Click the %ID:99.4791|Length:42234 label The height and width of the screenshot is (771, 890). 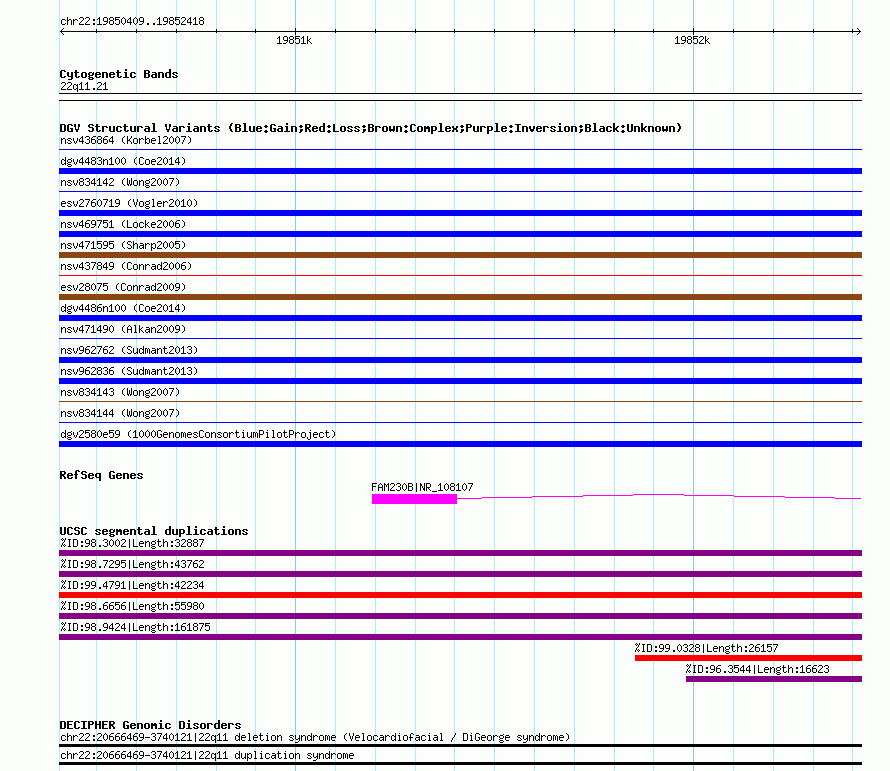pyautogui.click(x=132, y=585)
